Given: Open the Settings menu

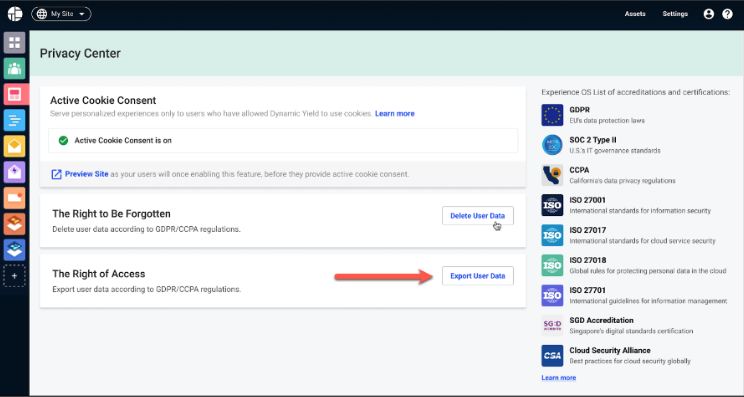Looking at the screenshot, I should pos(675,14).
